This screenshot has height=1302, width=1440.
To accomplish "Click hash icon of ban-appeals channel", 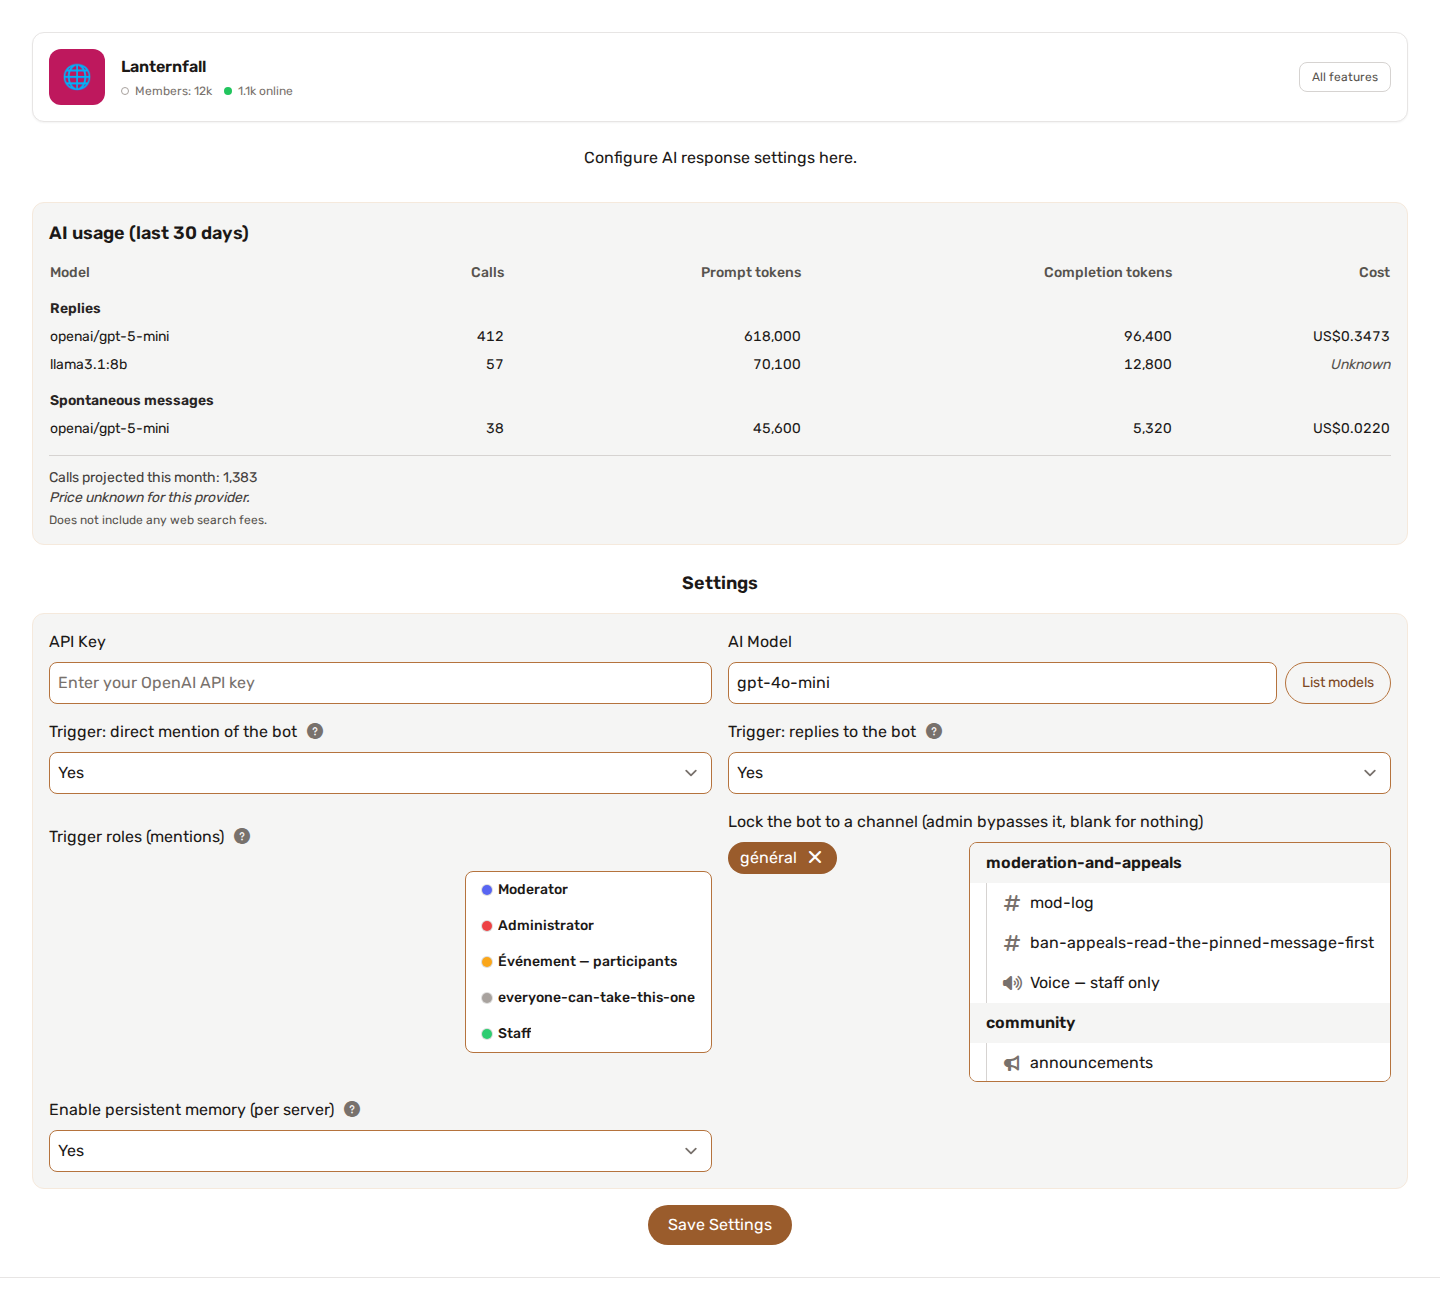I will (x=1012, y=943).
